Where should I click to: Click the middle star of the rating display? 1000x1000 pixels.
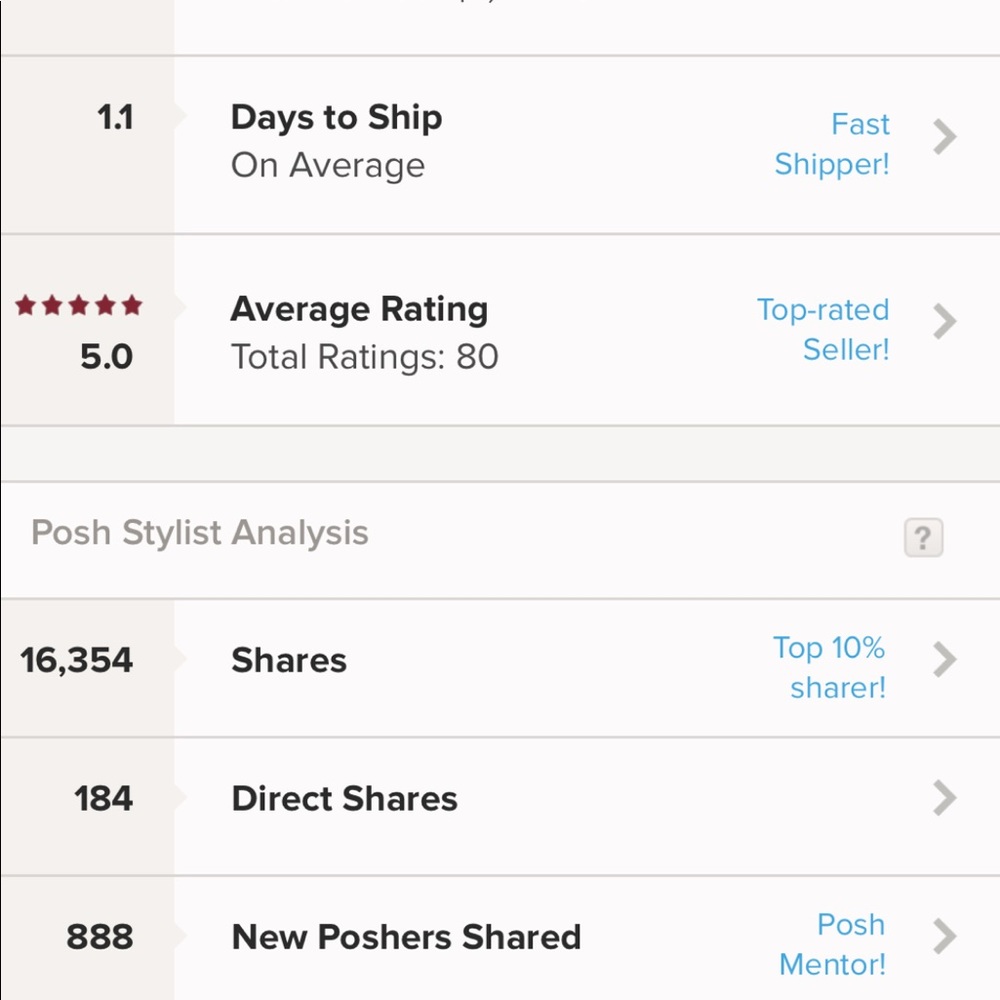(78, 303)
